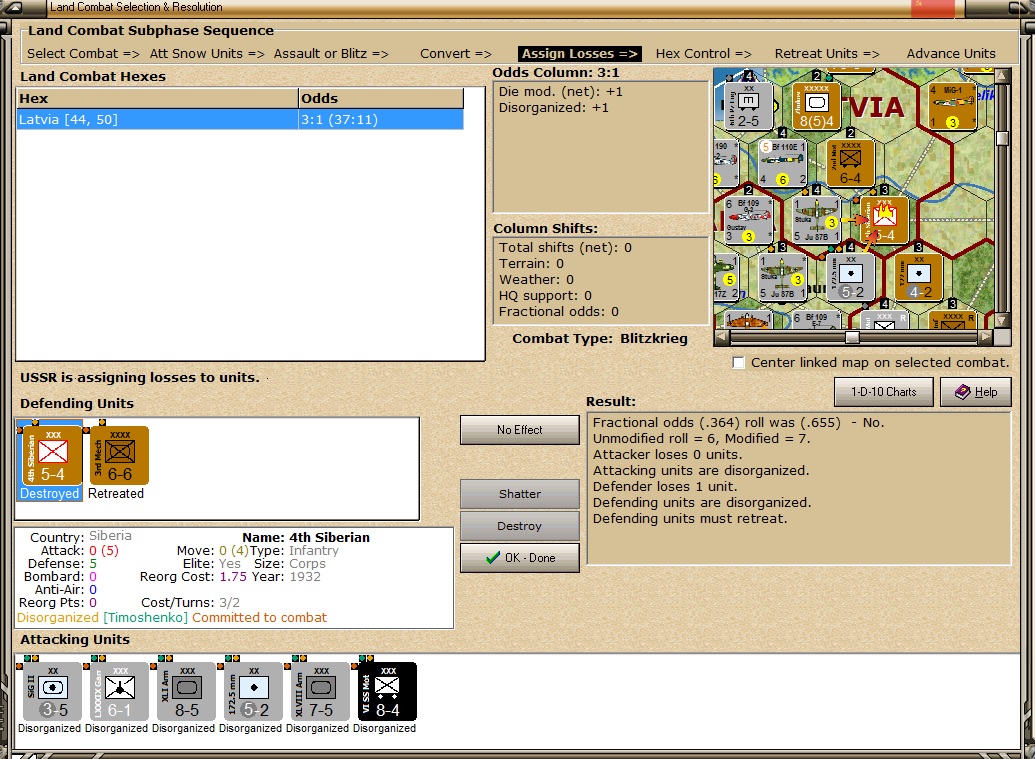1035x759 pixels.
Task: Open Help
Action: 976,391
